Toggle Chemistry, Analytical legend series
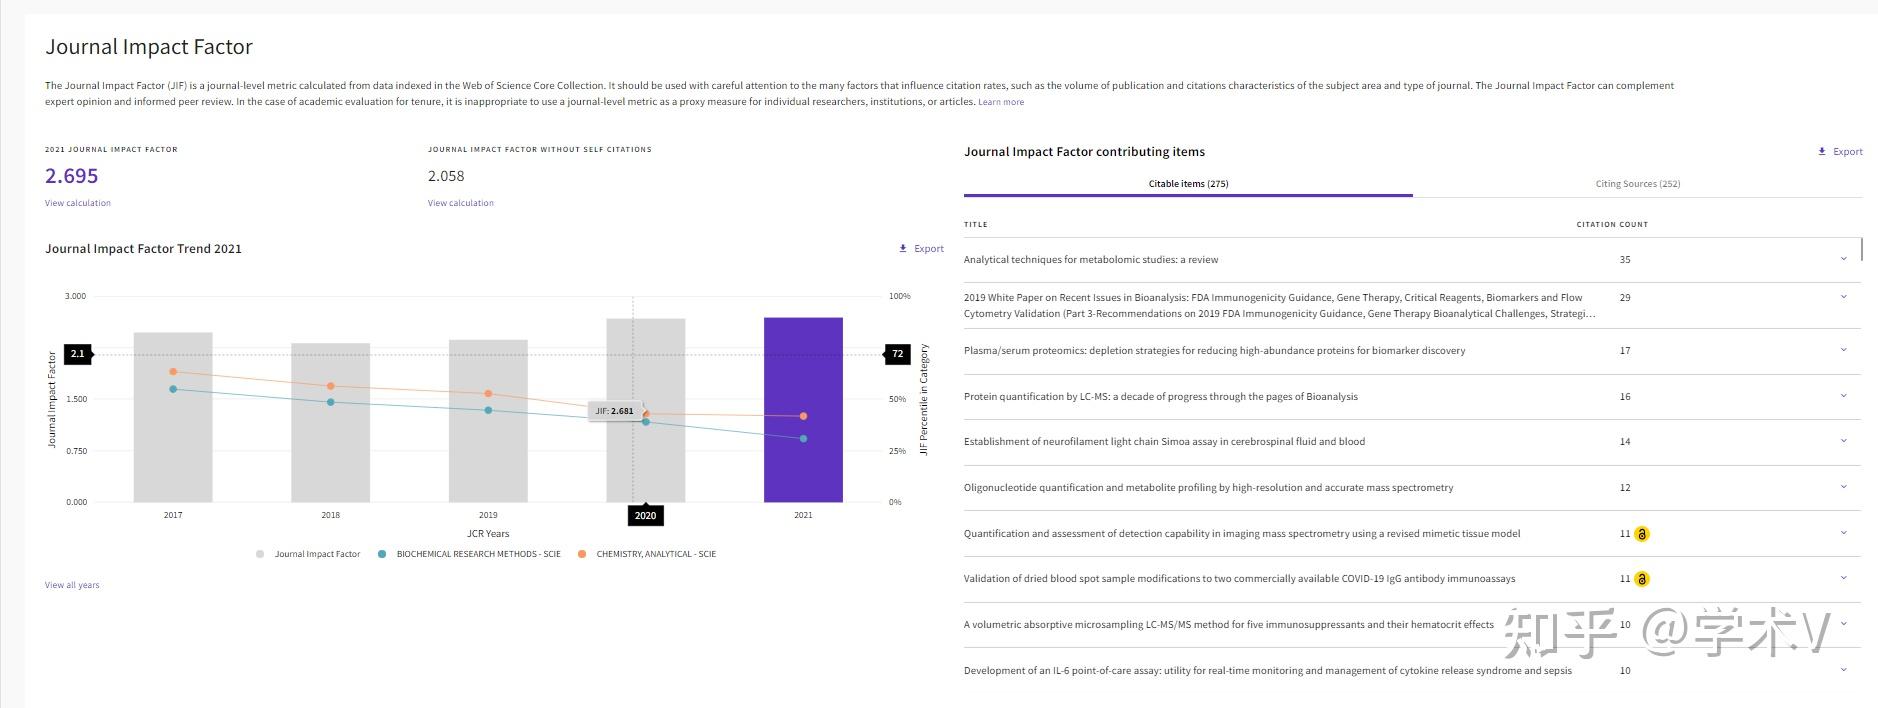The image size is (1878, 708). (582, 554)
